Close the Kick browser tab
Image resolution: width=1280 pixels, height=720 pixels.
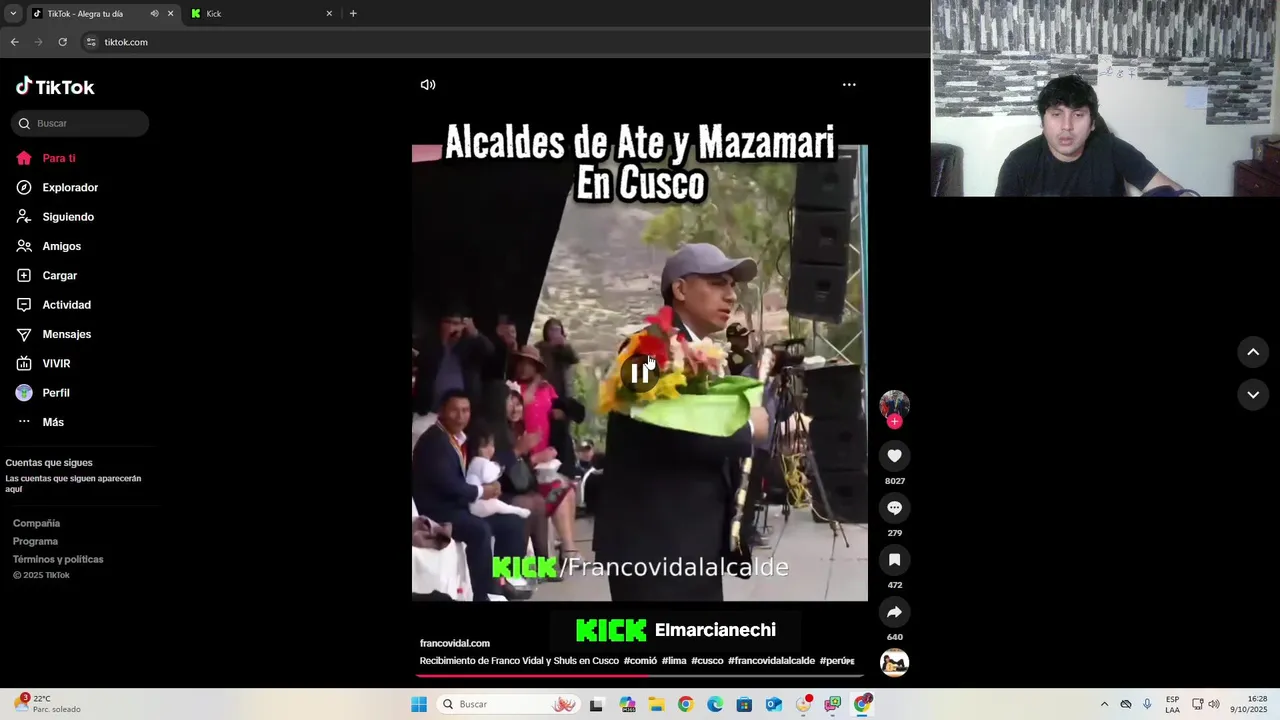(329, 14)
